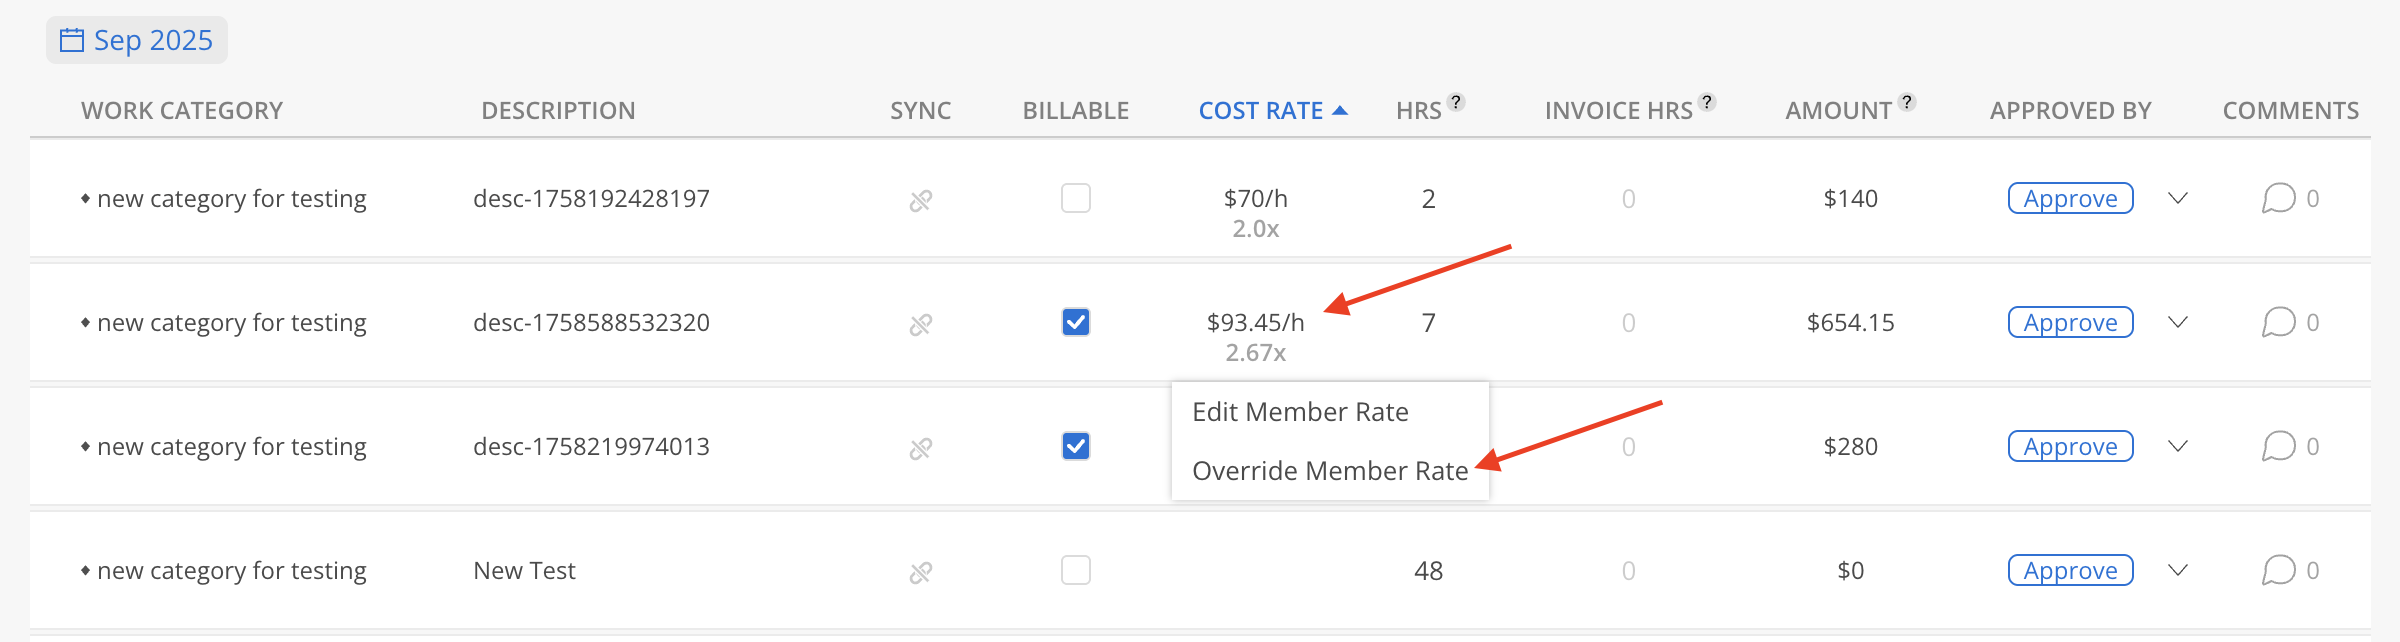Viewport: 2400px width, 642px height.
Task: Open the Sep 2025 date picker
Action: (137, 40)
